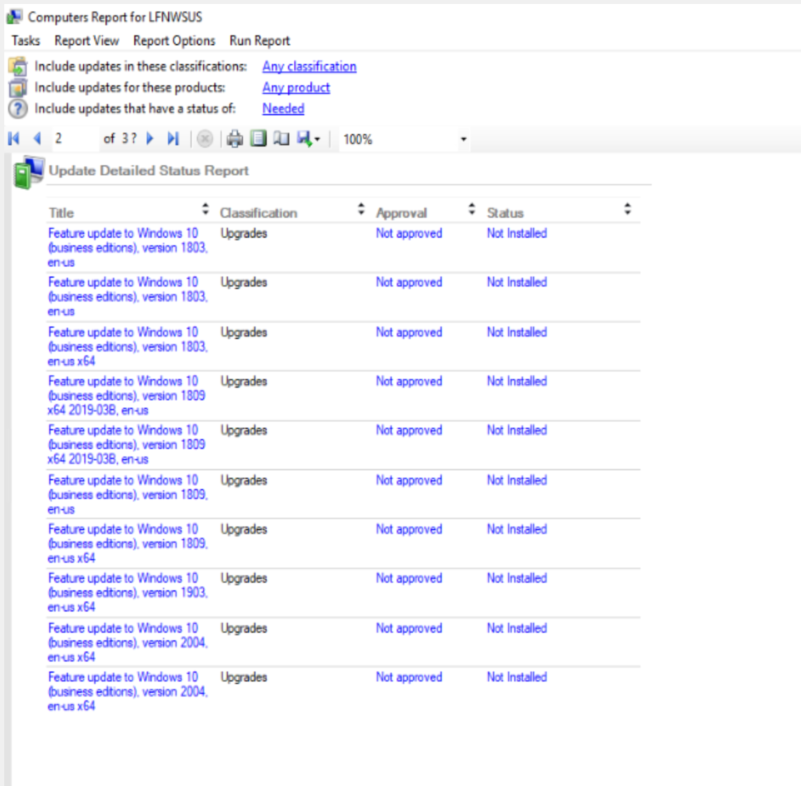This screenshot has height=786, width=801.
Task: Click the Computers Report title bar icon
Action: click(14, 17)
